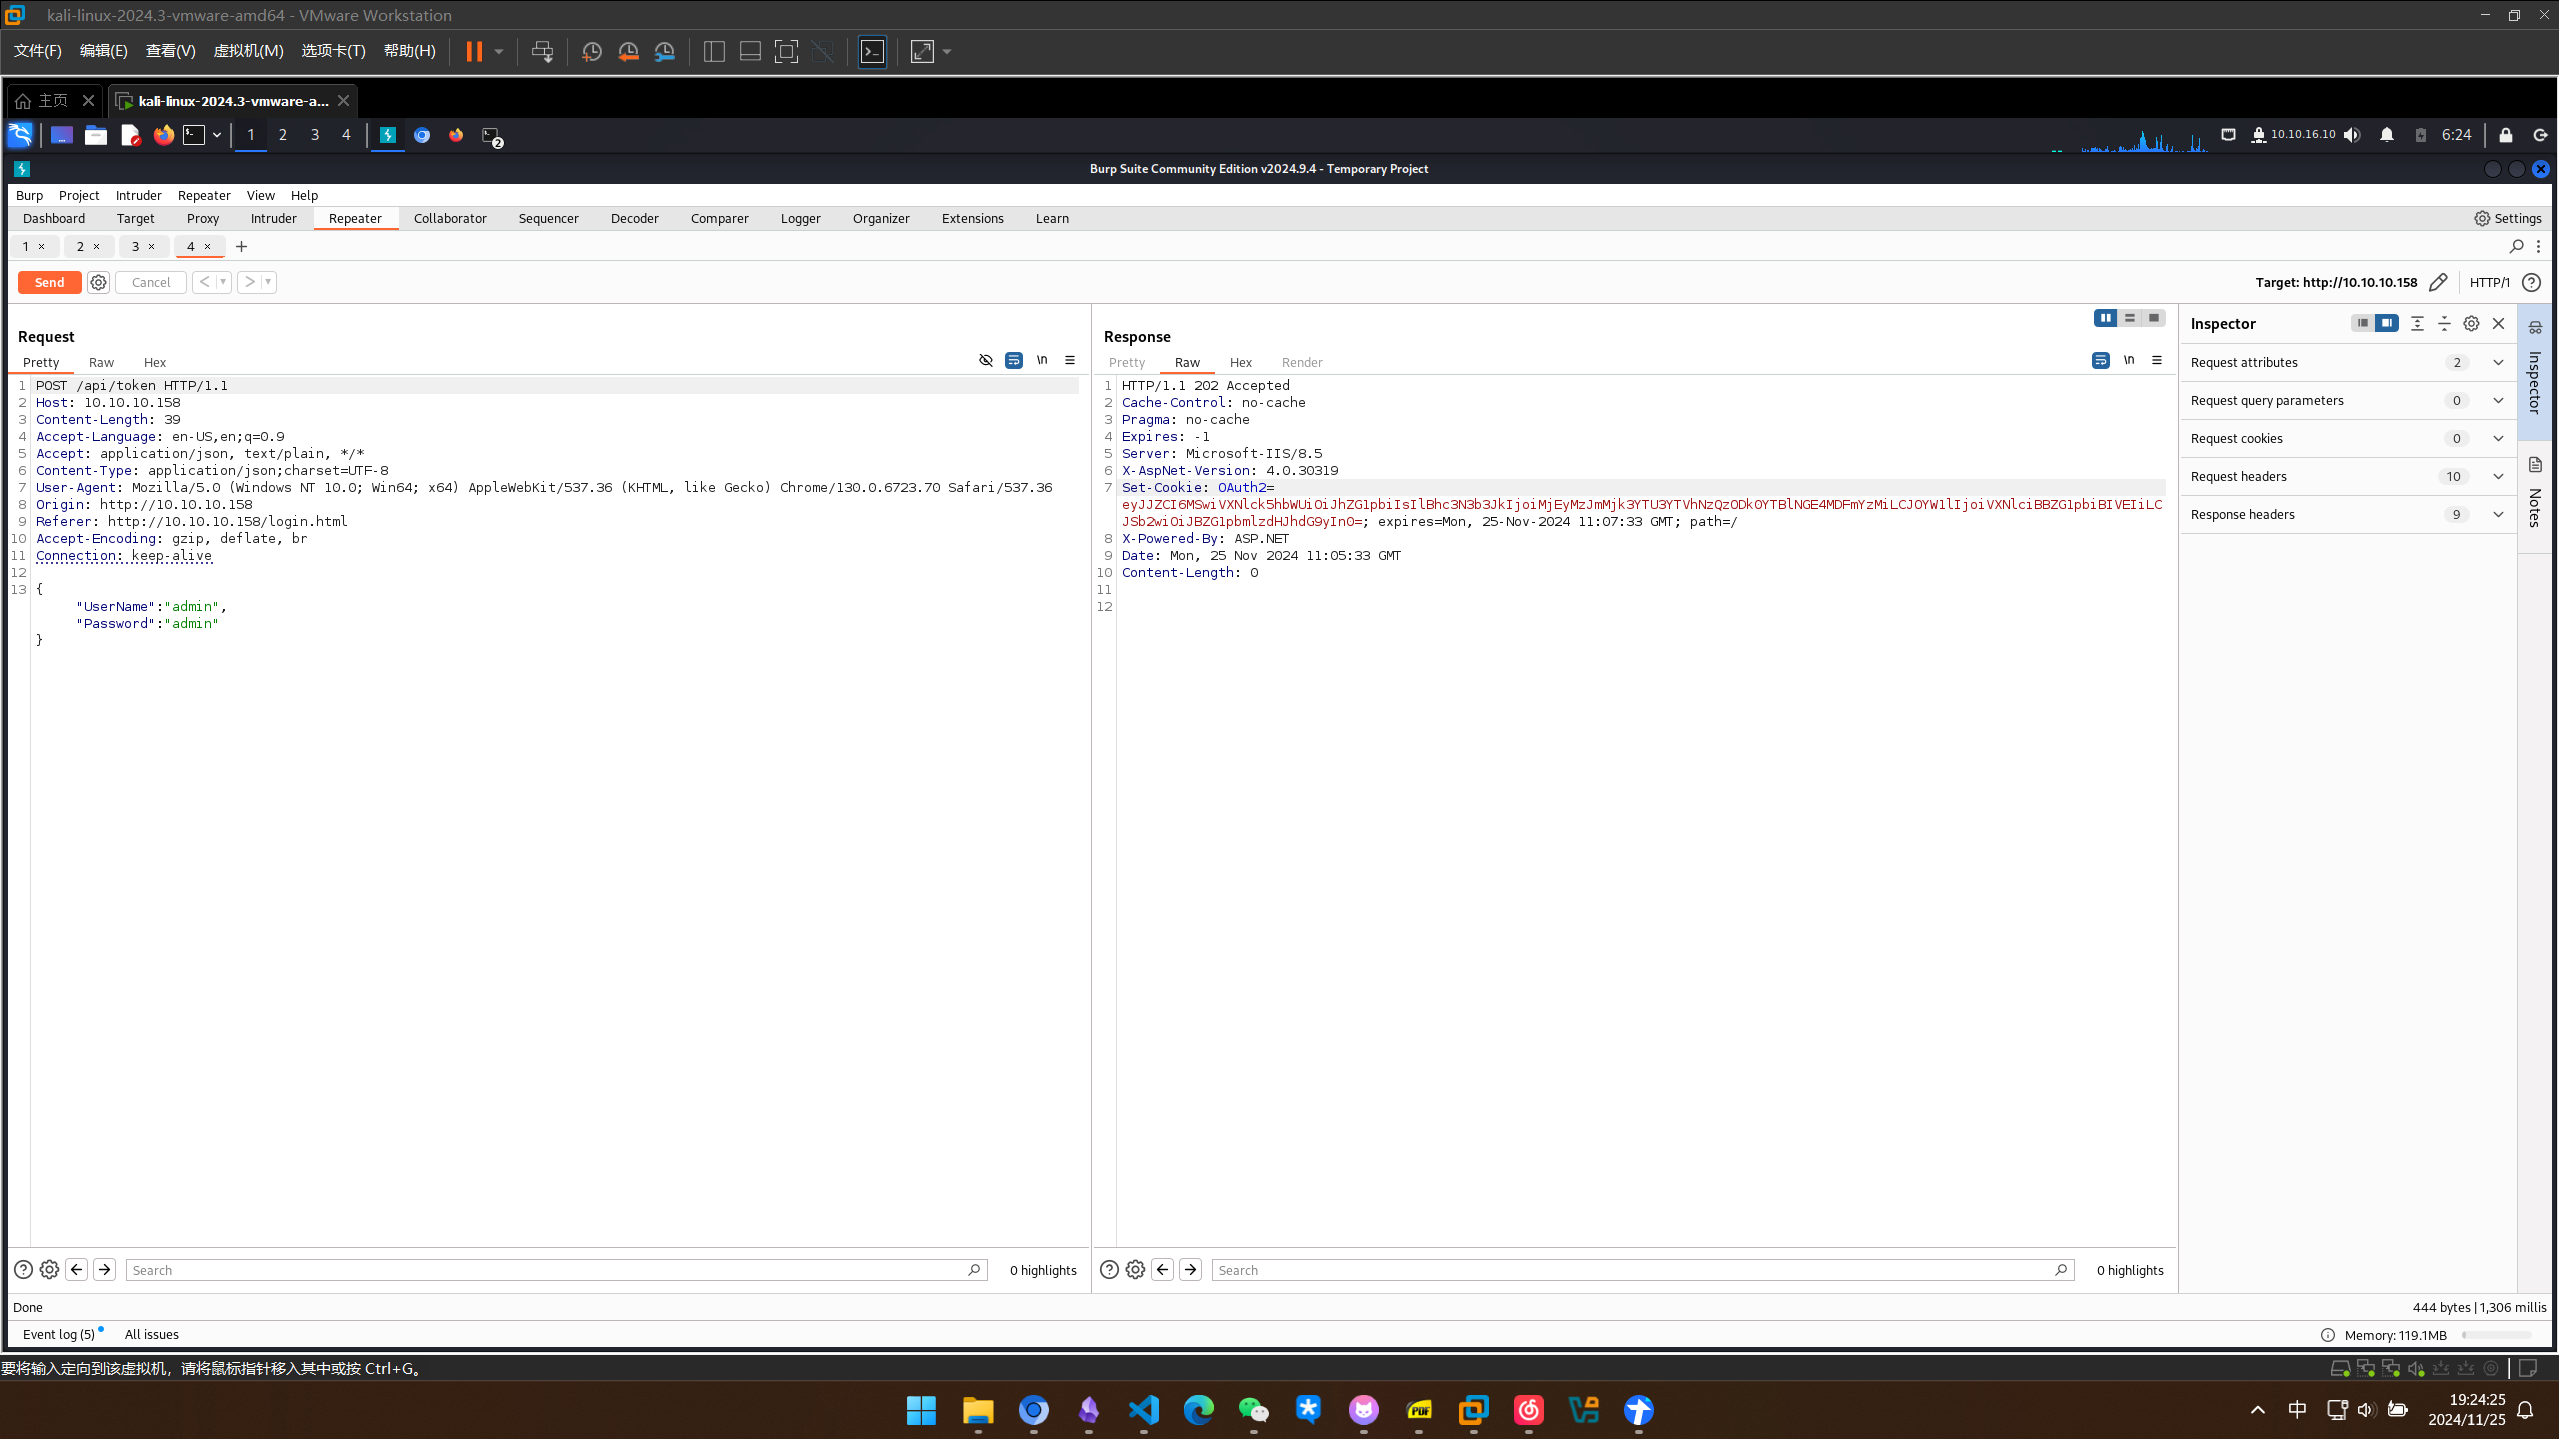Click the Notes side panel icon
This screenshot has width=2559, height=1439.
[2535, 465]
